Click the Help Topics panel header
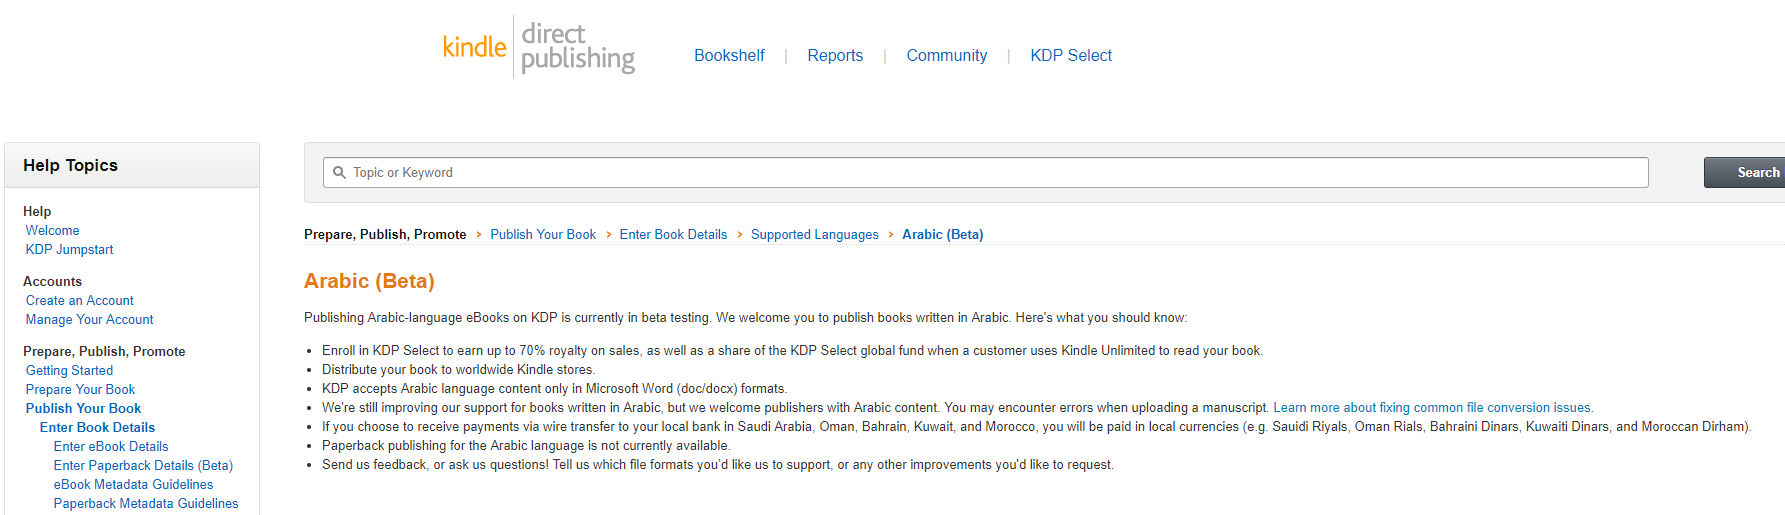This screenshot has width=1785, height=515. click(132, 165)
